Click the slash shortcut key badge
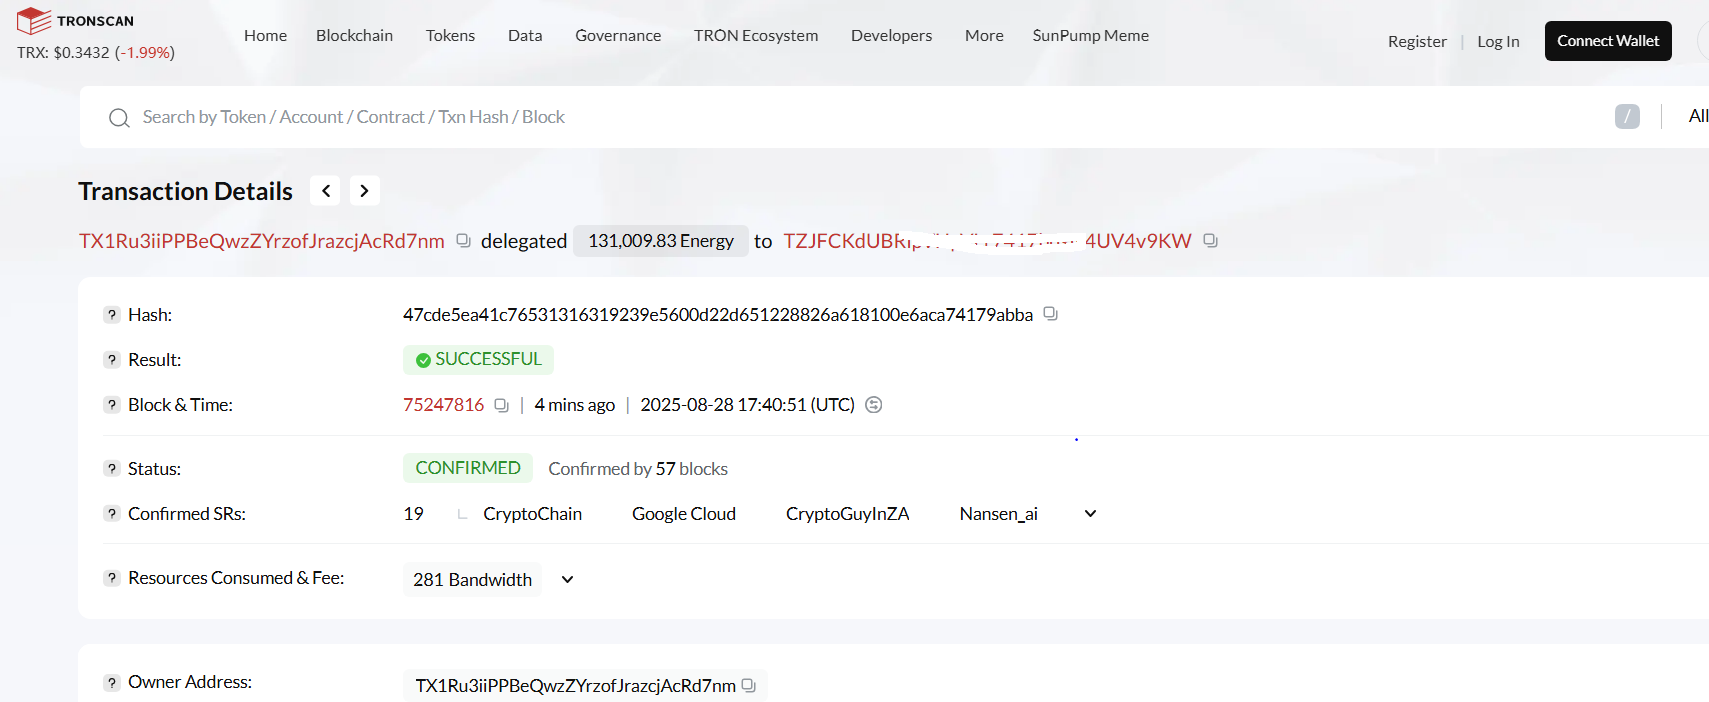Viewport: 1709px width, 702px height. click(x=1627, y=117)
